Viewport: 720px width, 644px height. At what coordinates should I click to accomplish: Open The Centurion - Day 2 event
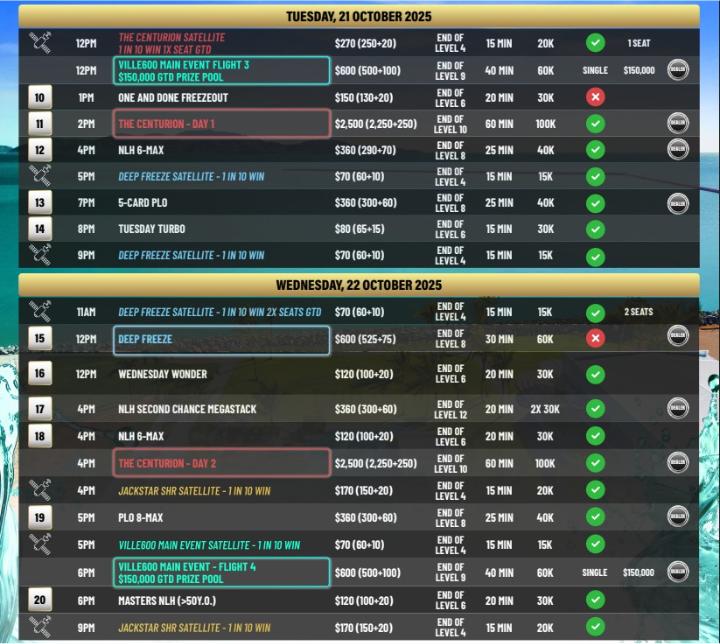[221, 463]
